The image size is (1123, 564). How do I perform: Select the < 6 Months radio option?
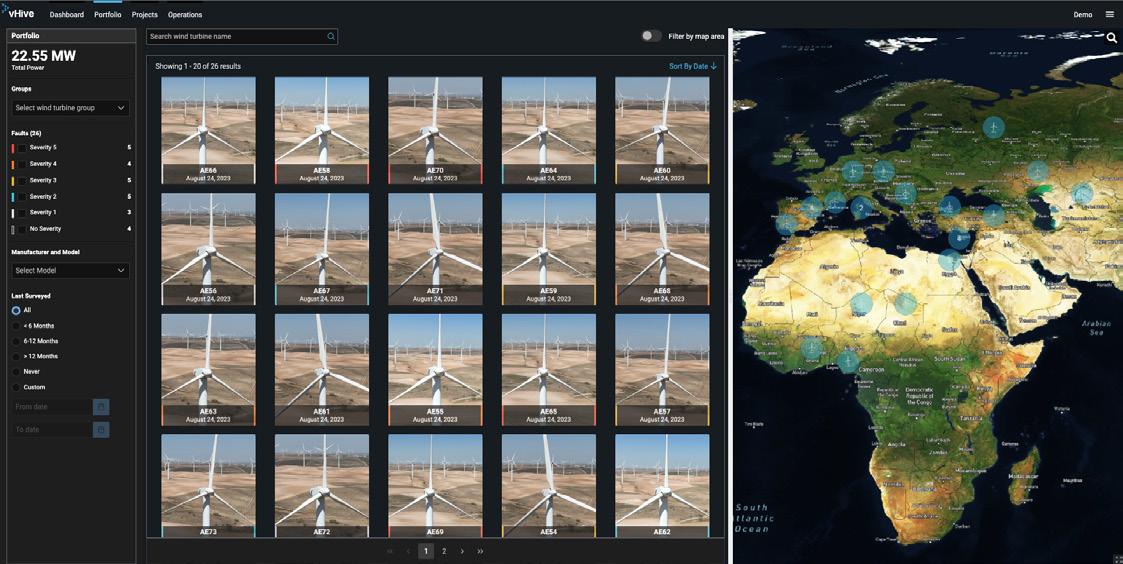click(16, 326)
